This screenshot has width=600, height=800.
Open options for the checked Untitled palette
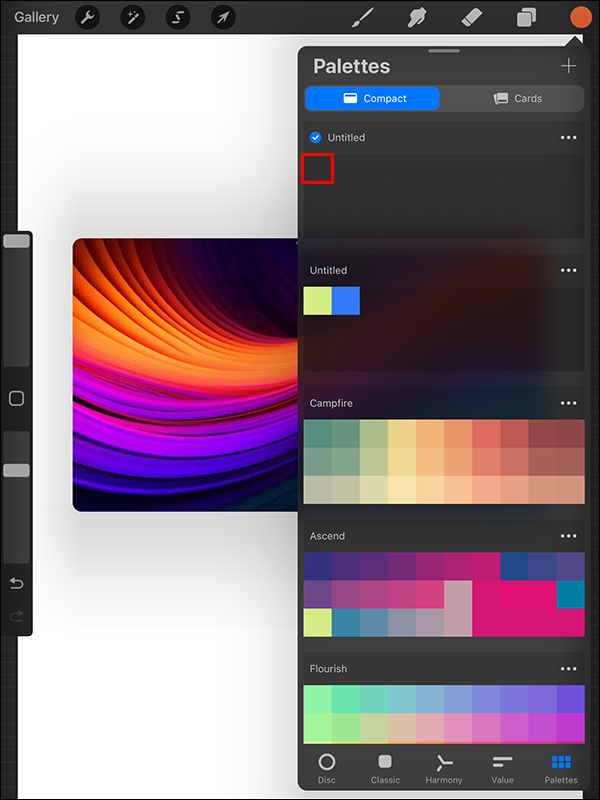coord(568,138)
